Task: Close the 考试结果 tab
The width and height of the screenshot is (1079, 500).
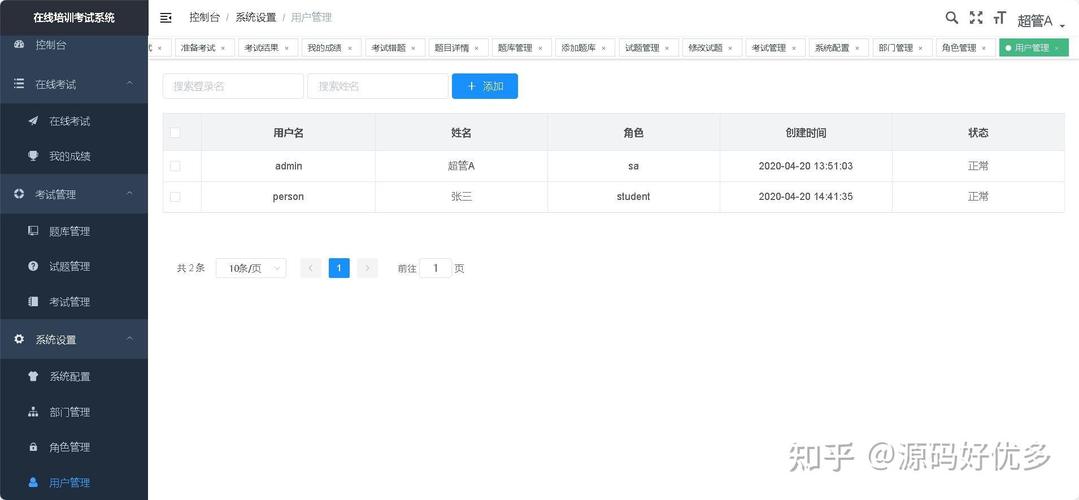Action: (x=286, y=48)
